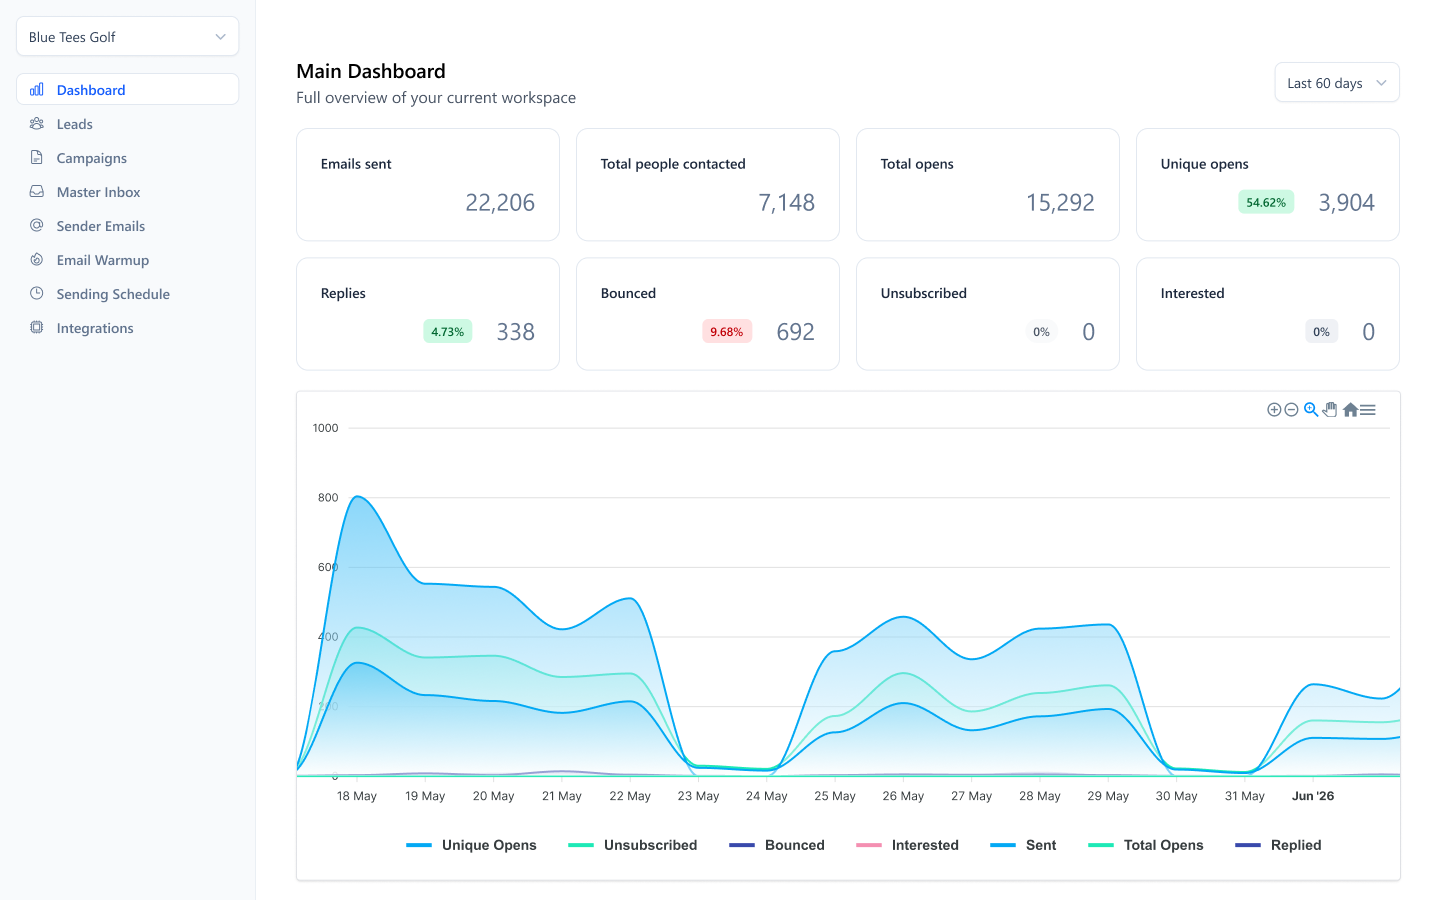Screen dimensions: 1440x921
Task: Activate the chart panning hand tool
Action: point(1330,410)
